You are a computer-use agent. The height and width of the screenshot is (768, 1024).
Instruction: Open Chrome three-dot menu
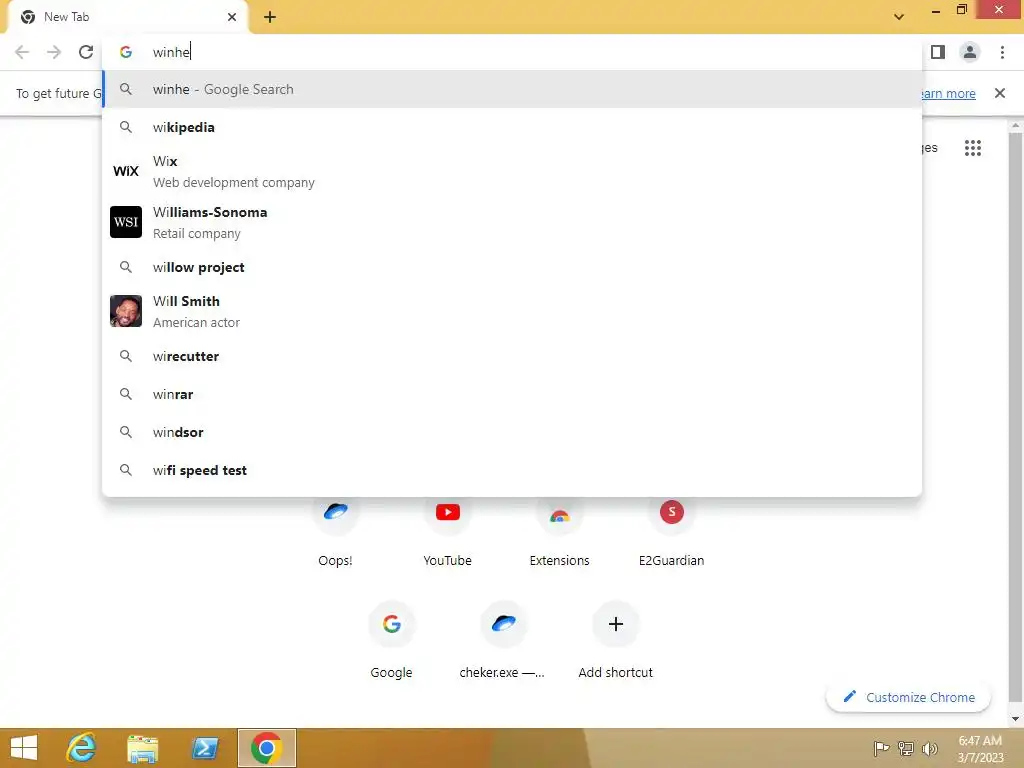[x=1002, y=52]
